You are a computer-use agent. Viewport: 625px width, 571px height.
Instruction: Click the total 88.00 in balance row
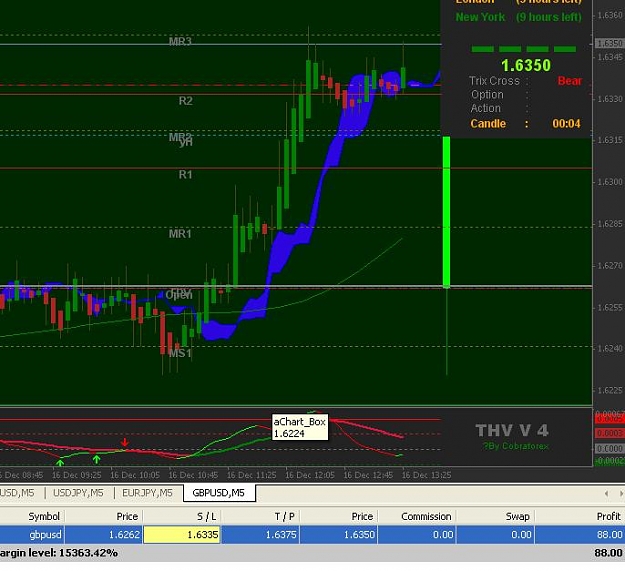(x=608, y=553)
